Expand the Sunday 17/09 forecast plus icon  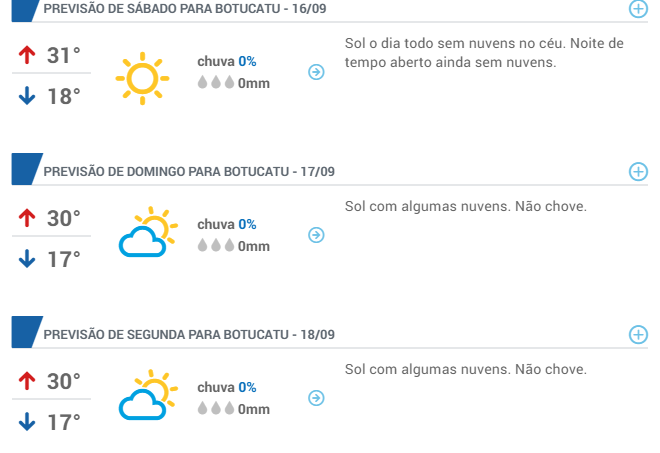tap(638, 172)
